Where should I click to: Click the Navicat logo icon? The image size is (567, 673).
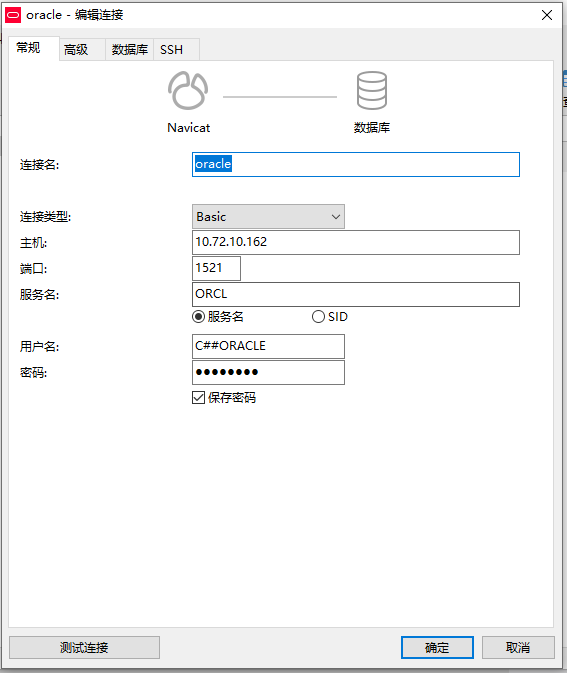click(188, 91)
